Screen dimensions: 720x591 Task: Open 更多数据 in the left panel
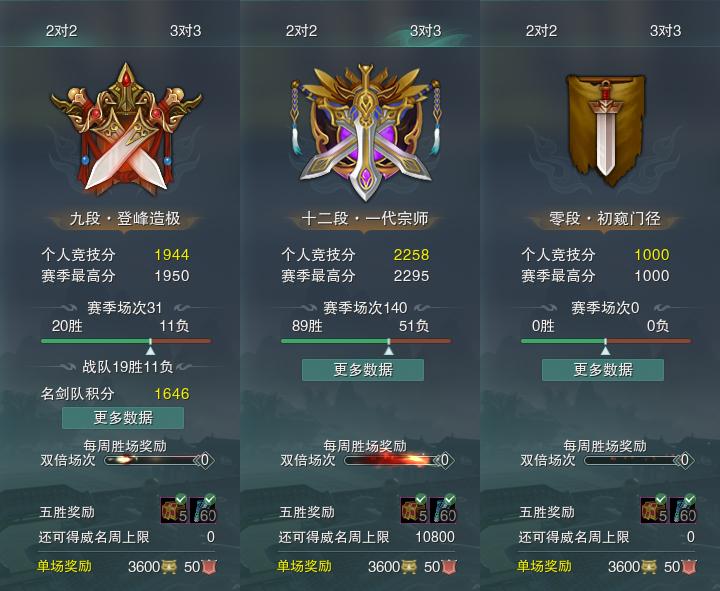pyautogui.click(x=123, y=417)
